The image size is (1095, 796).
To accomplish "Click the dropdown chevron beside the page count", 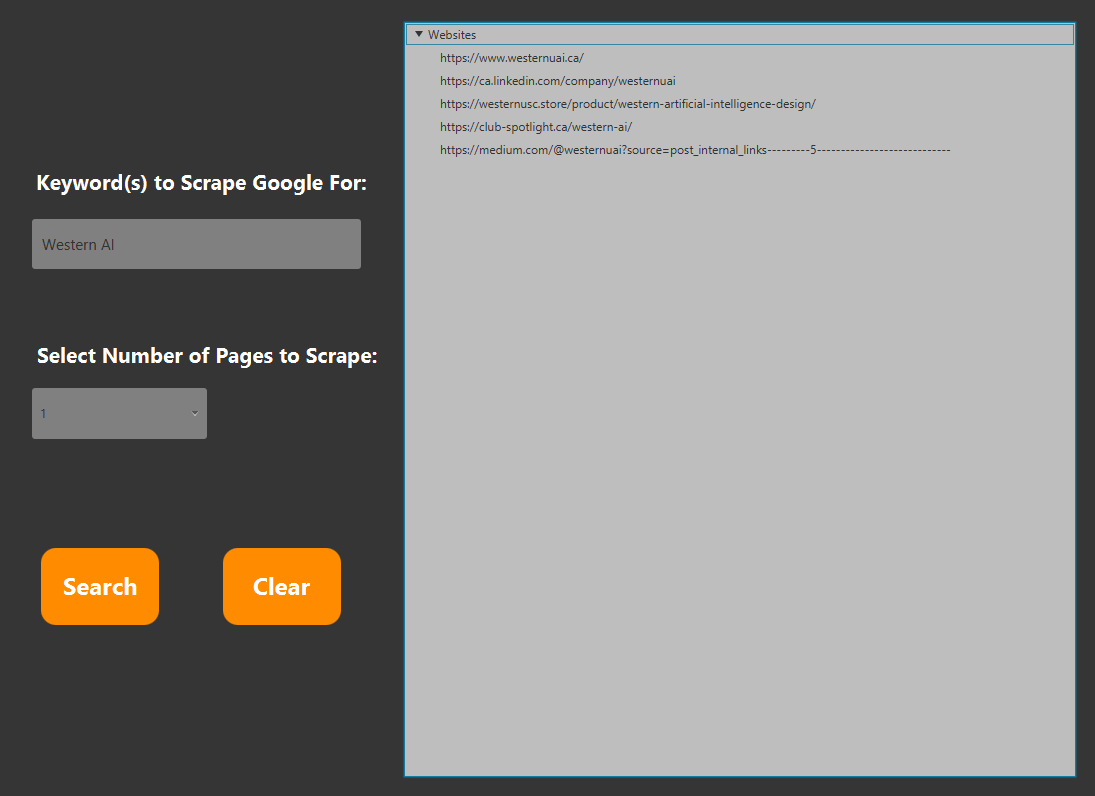I will [195, 413].
